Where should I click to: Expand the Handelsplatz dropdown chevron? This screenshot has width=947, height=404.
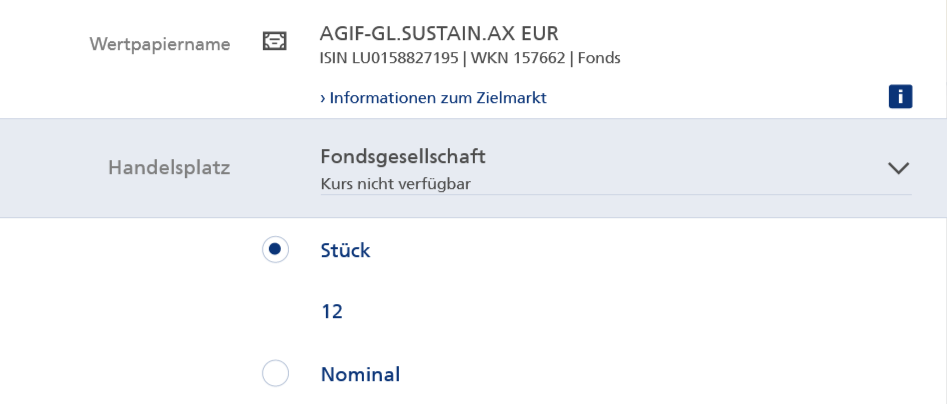click(899, 168)
